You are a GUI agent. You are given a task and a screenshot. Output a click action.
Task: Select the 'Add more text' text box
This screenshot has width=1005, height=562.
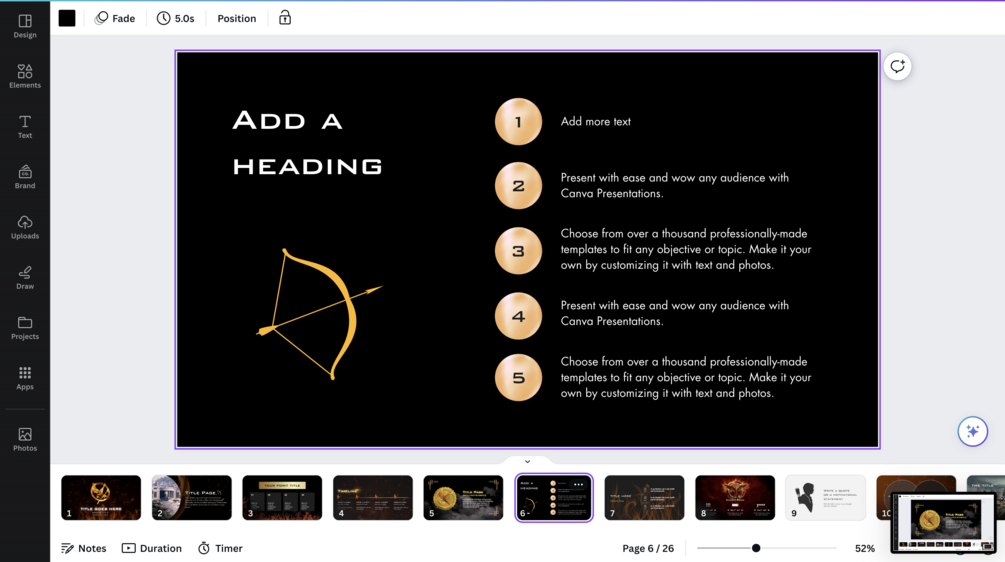click(595, 121)
